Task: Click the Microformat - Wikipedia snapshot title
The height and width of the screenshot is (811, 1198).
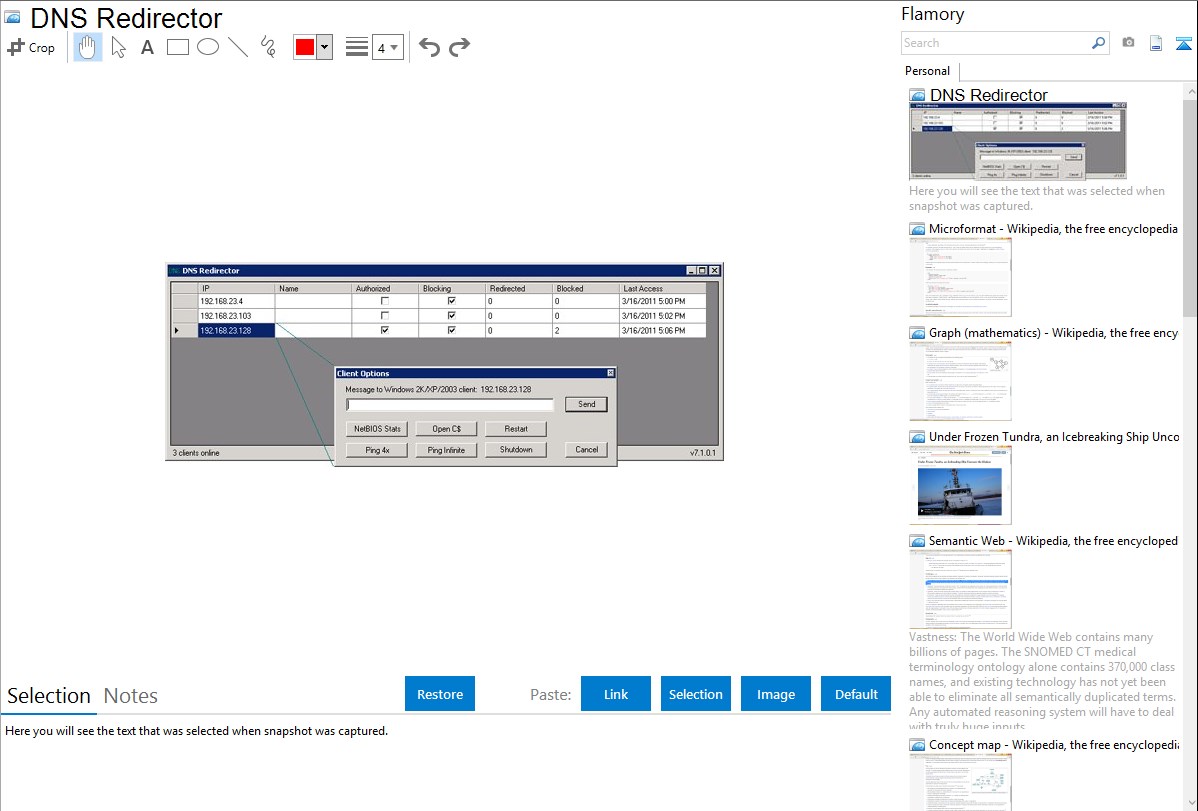Action: [x=1054, y=229]
